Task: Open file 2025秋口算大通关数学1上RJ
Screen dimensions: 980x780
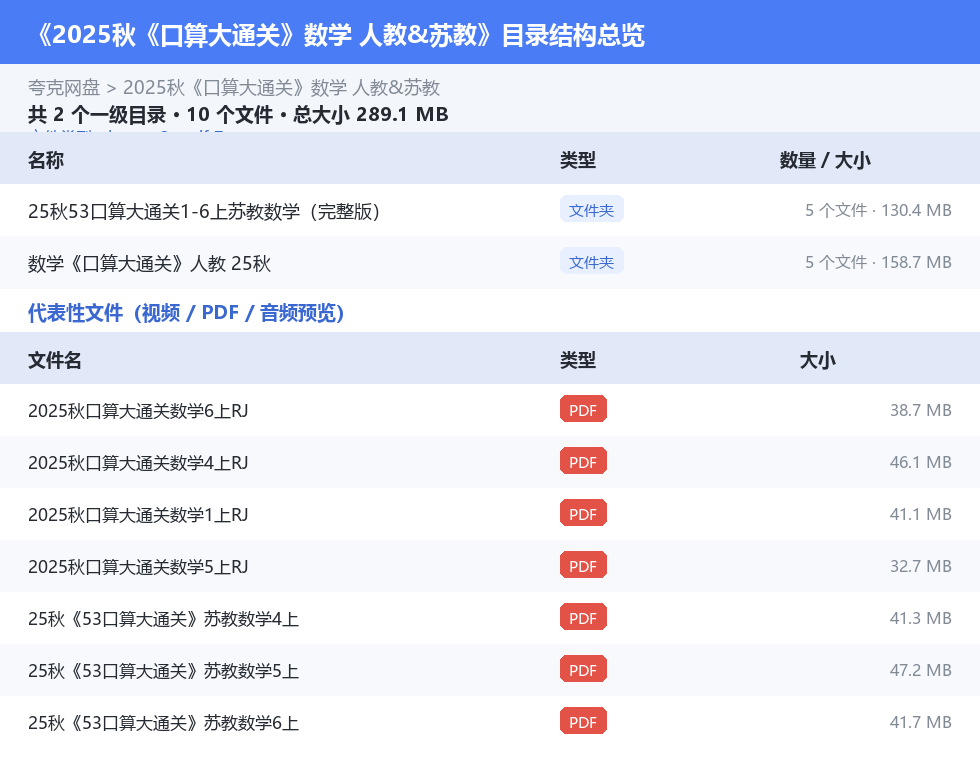Action: point(138,514)
